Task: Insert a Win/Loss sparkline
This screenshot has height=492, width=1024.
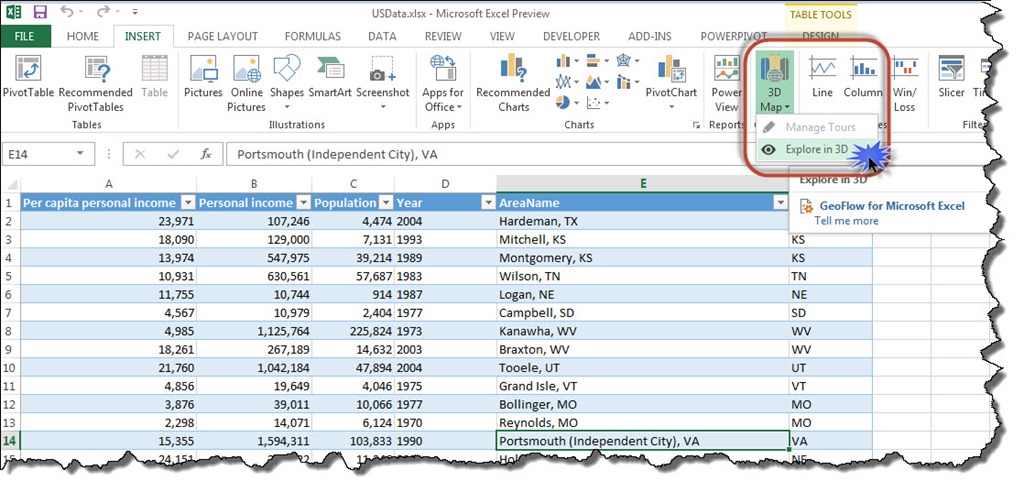Action: pos(904,84)
